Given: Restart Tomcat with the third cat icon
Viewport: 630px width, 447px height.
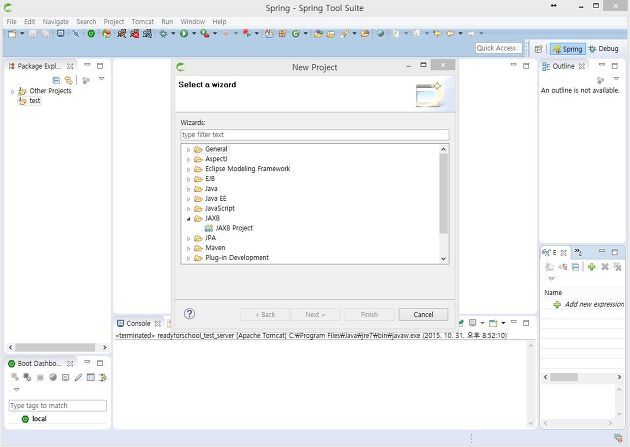Looking at the screenshot, I should coord(148,34).
